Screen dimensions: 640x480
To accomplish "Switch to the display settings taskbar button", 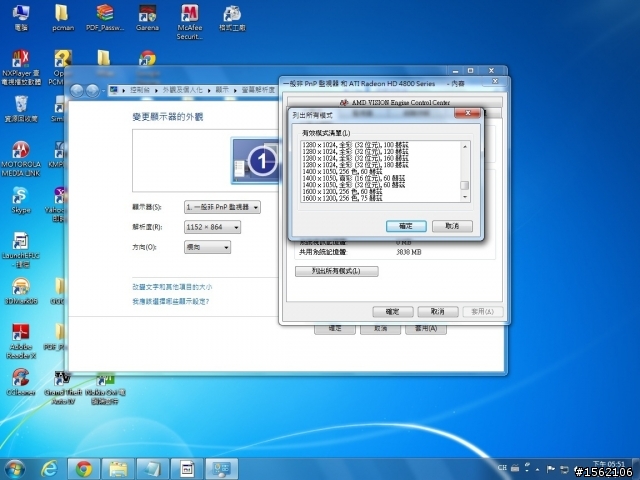I will point(221,469).
